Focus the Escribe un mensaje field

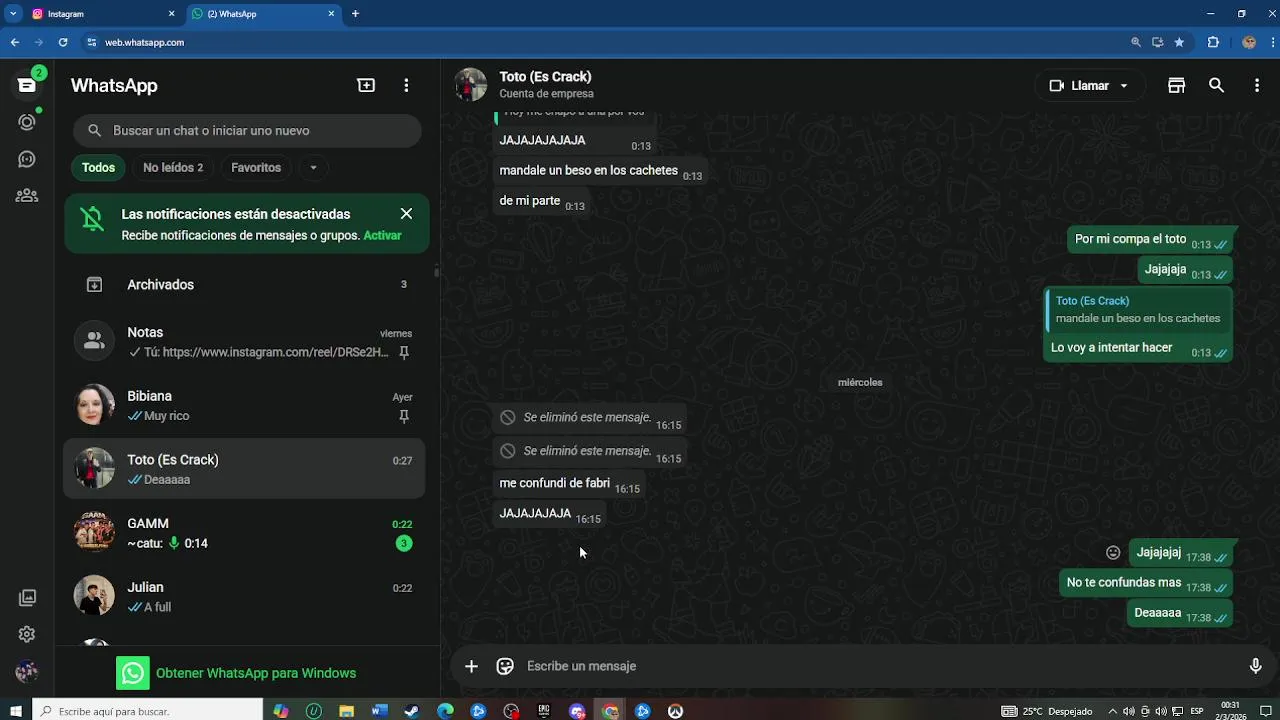click(878, 666)
